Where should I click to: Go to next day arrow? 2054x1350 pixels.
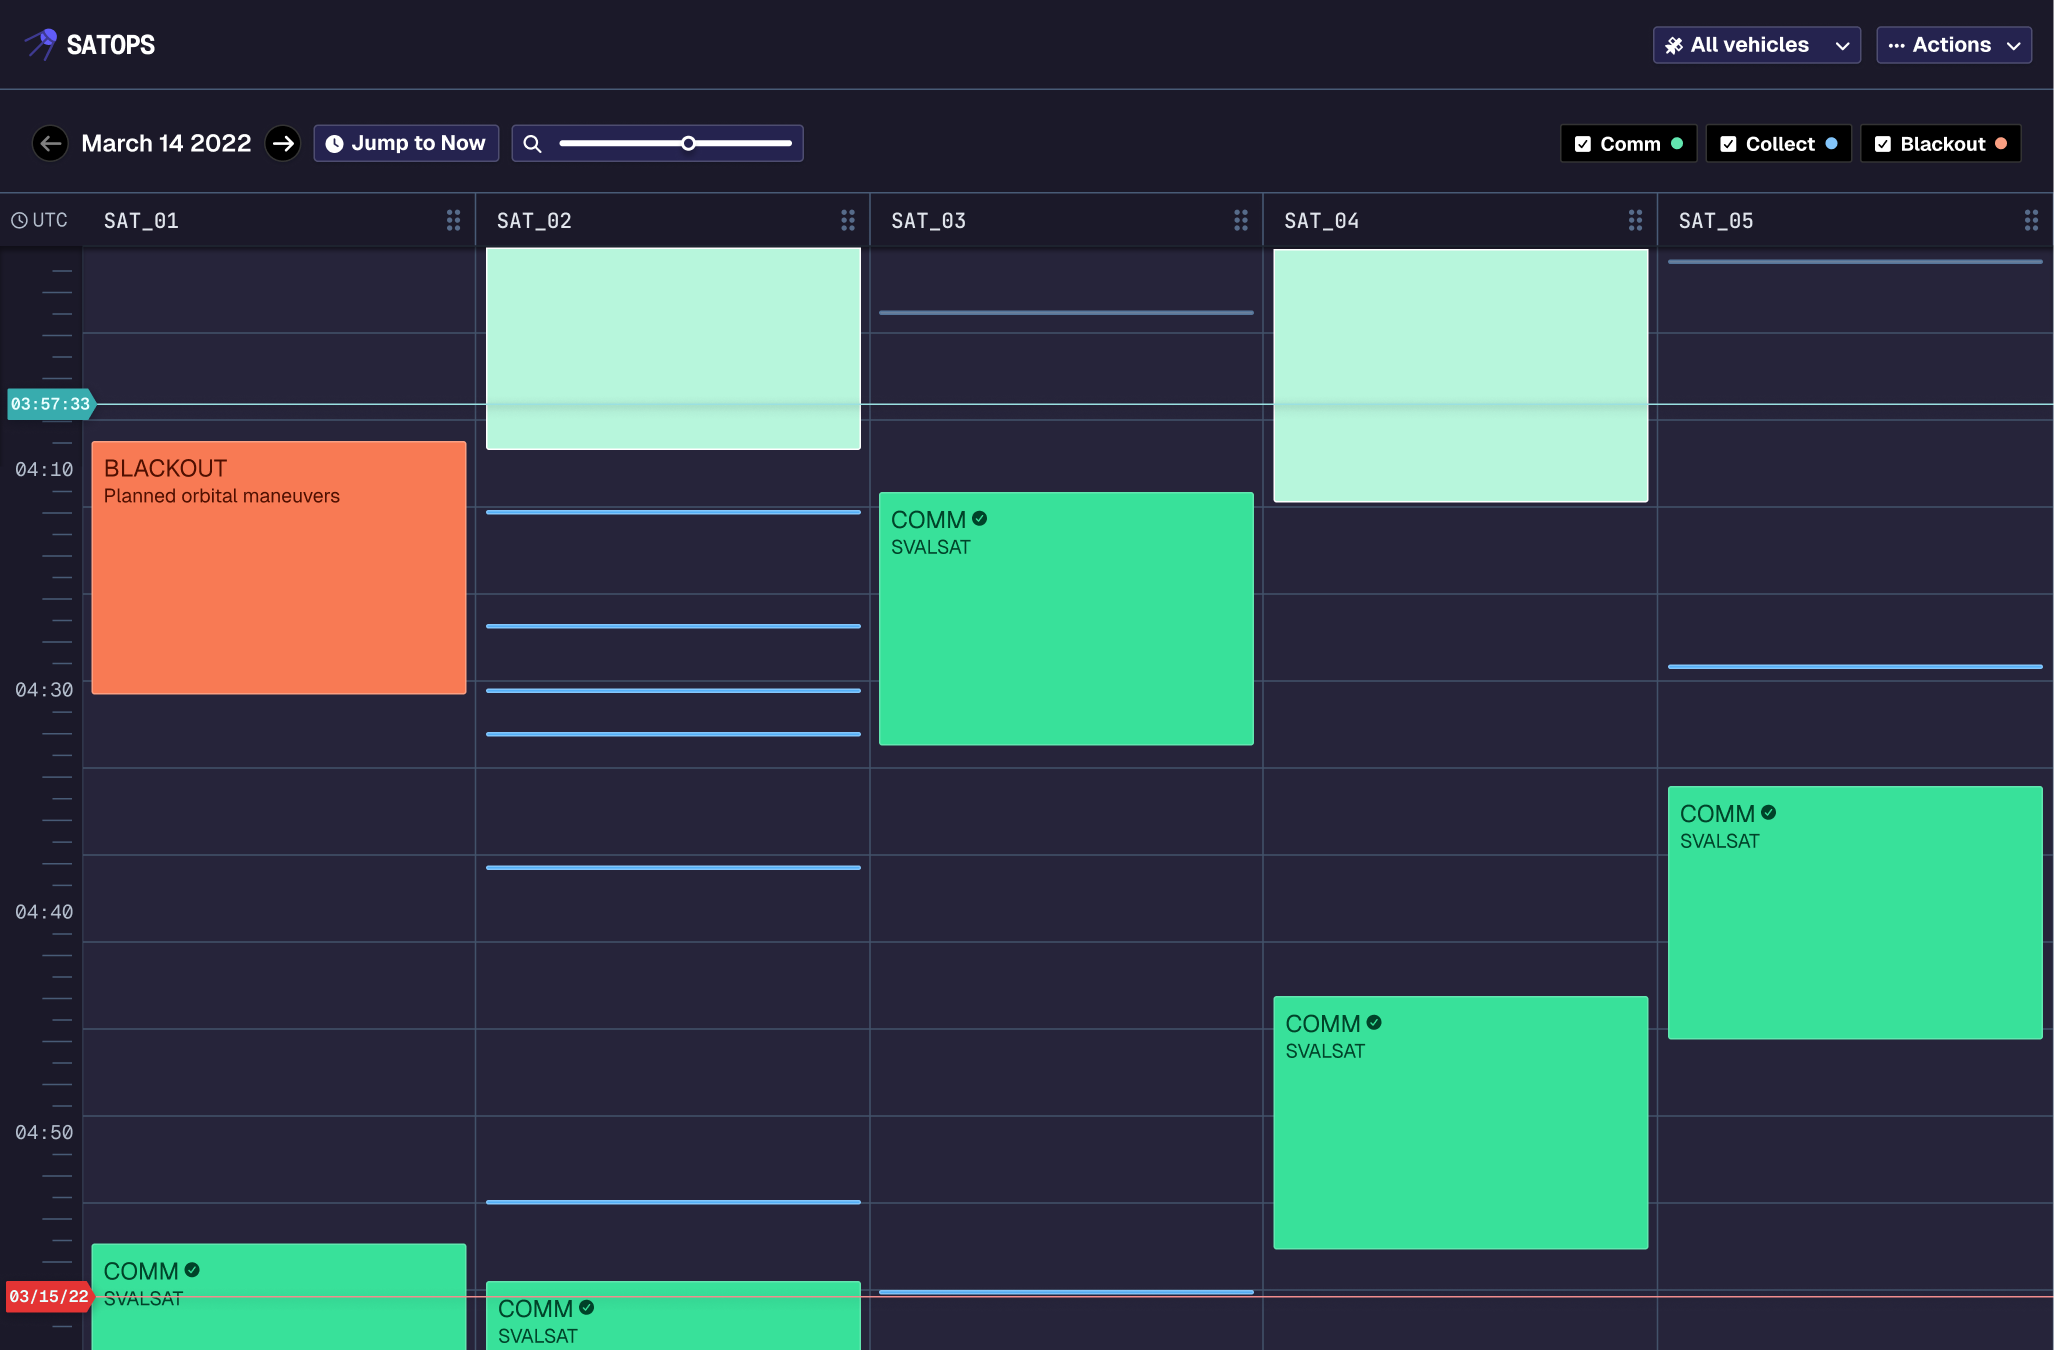click(x=283, y=143)
